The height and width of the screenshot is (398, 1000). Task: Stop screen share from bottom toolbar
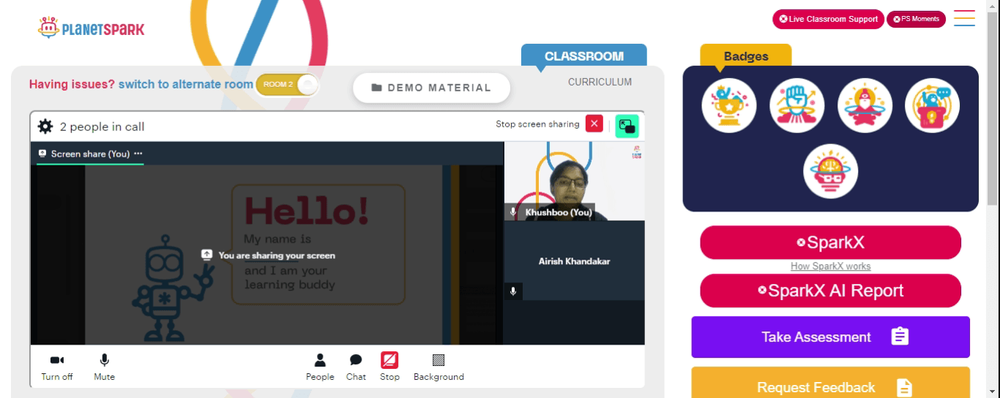390,367
